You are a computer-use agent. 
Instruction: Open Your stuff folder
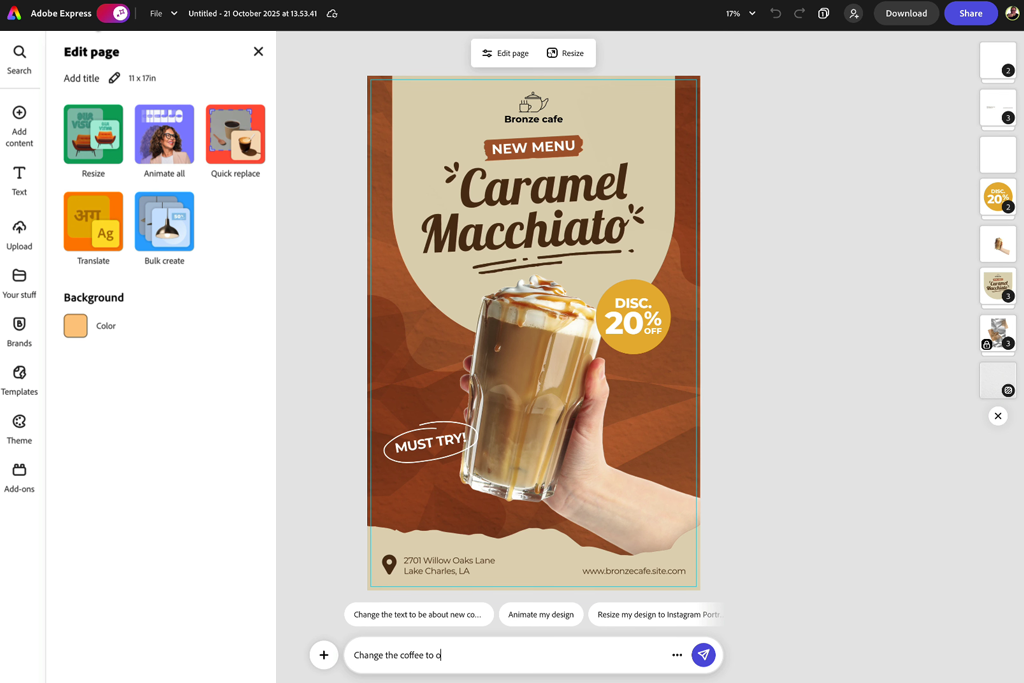pos(19,283)
